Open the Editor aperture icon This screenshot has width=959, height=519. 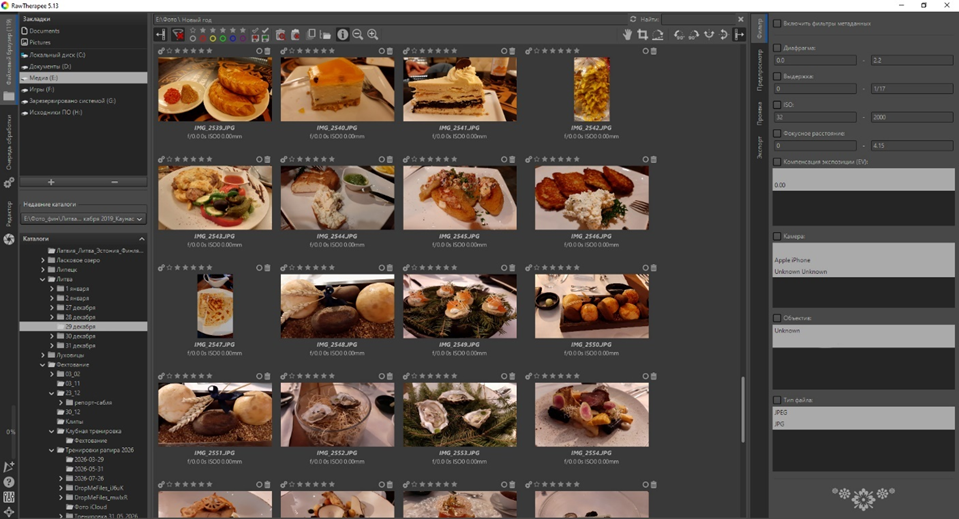pyautogui.click(x=9, y=239)
